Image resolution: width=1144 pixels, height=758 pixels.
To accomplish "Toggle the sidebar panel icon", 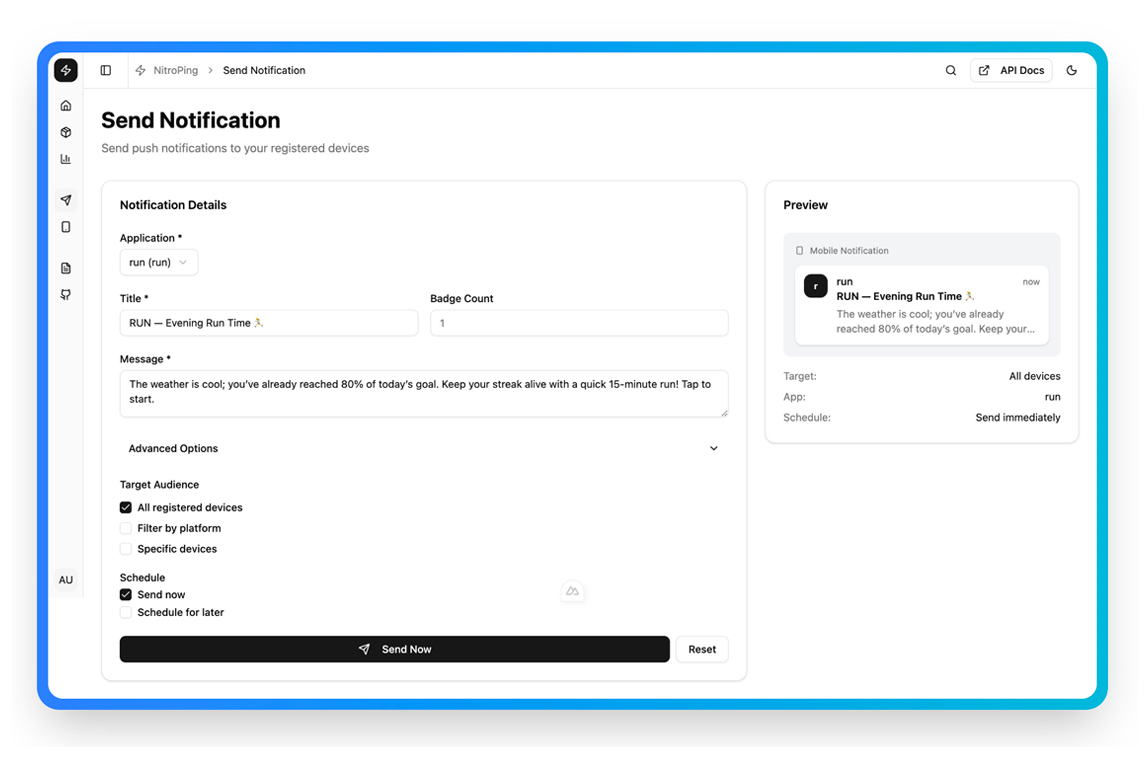I will point(106,71).
